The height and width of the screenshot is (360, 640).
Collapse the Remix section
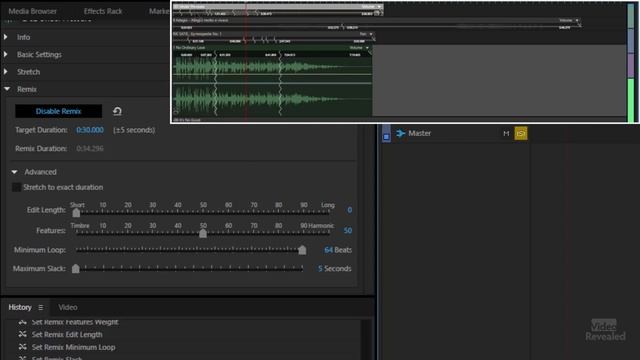[7, 89]
